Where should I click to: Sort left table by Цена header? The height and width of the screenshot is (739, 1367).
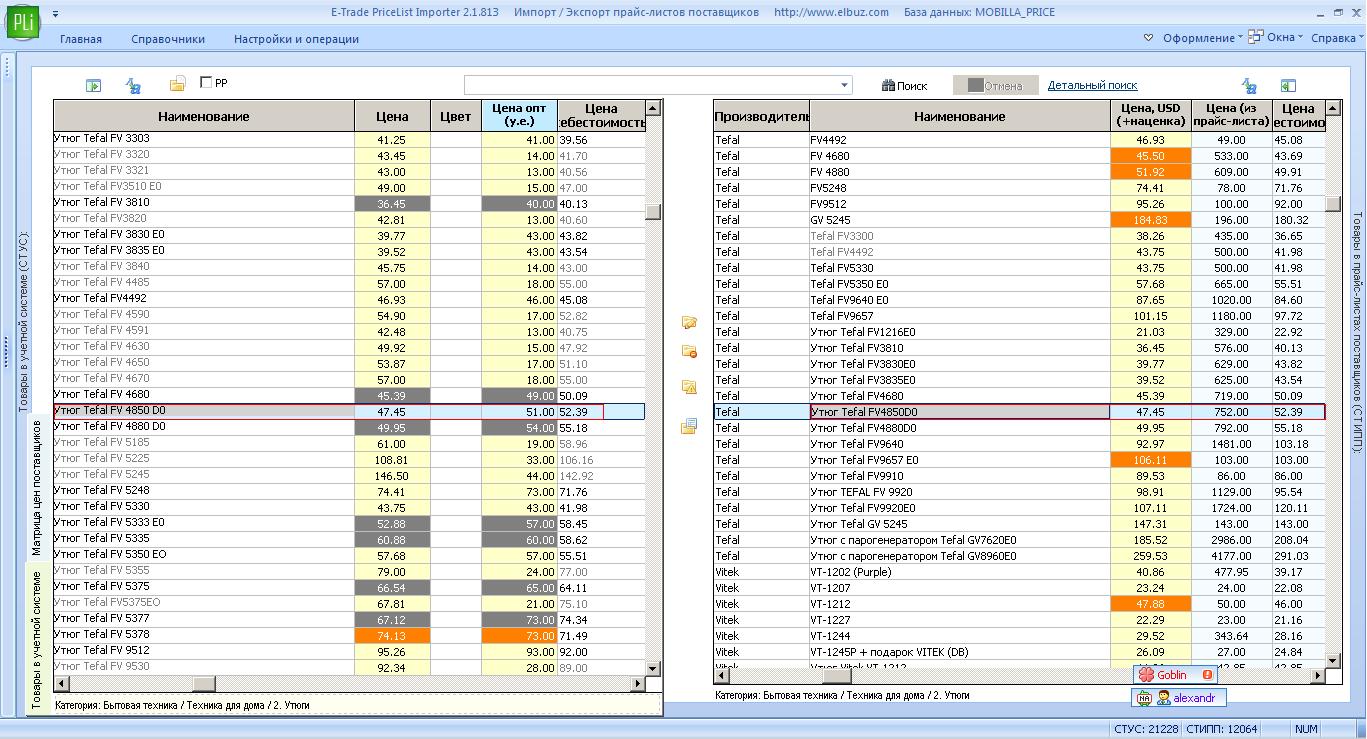pyautogui.click(x=392, y=116)
